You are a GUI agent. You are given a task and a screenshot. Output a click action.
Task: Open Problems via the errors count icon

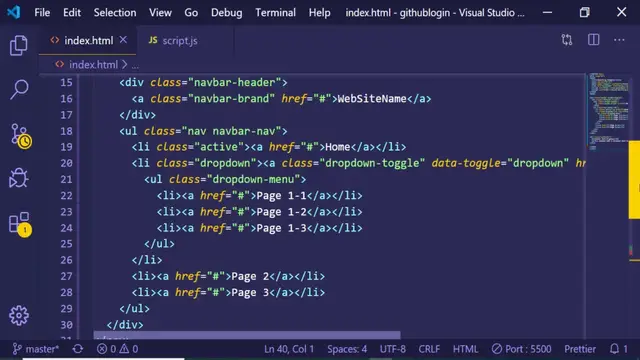[107, 349]
